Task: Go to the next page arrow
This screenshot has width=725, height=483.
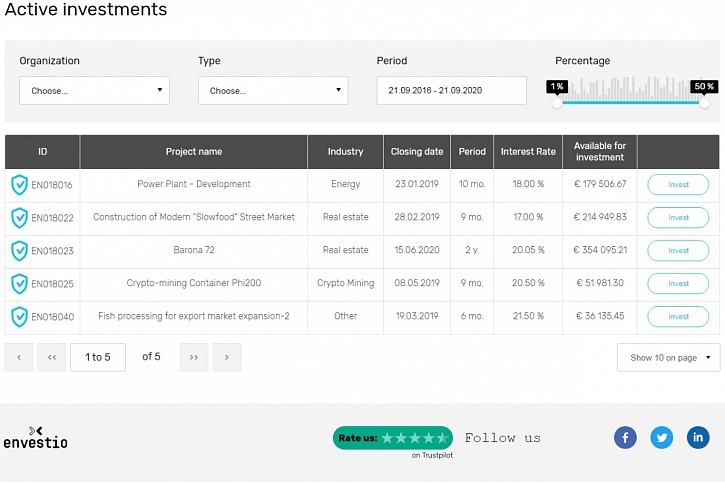Action: 227,357
